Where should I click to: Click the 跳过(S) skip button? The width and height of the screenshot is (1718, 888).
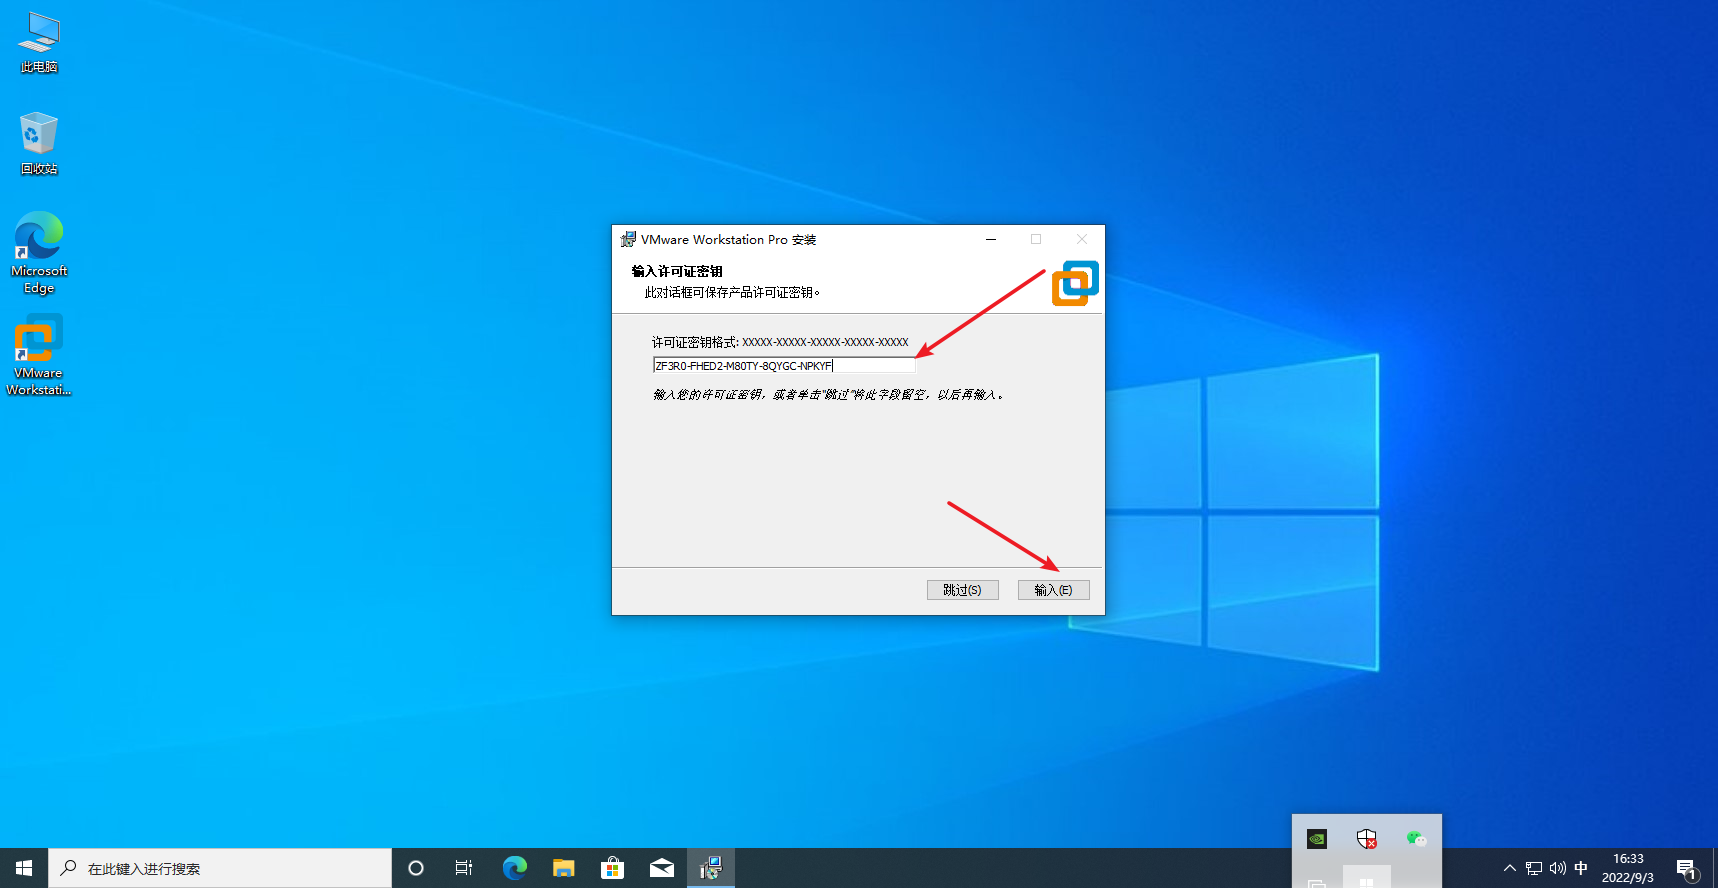tap(962, 590)
